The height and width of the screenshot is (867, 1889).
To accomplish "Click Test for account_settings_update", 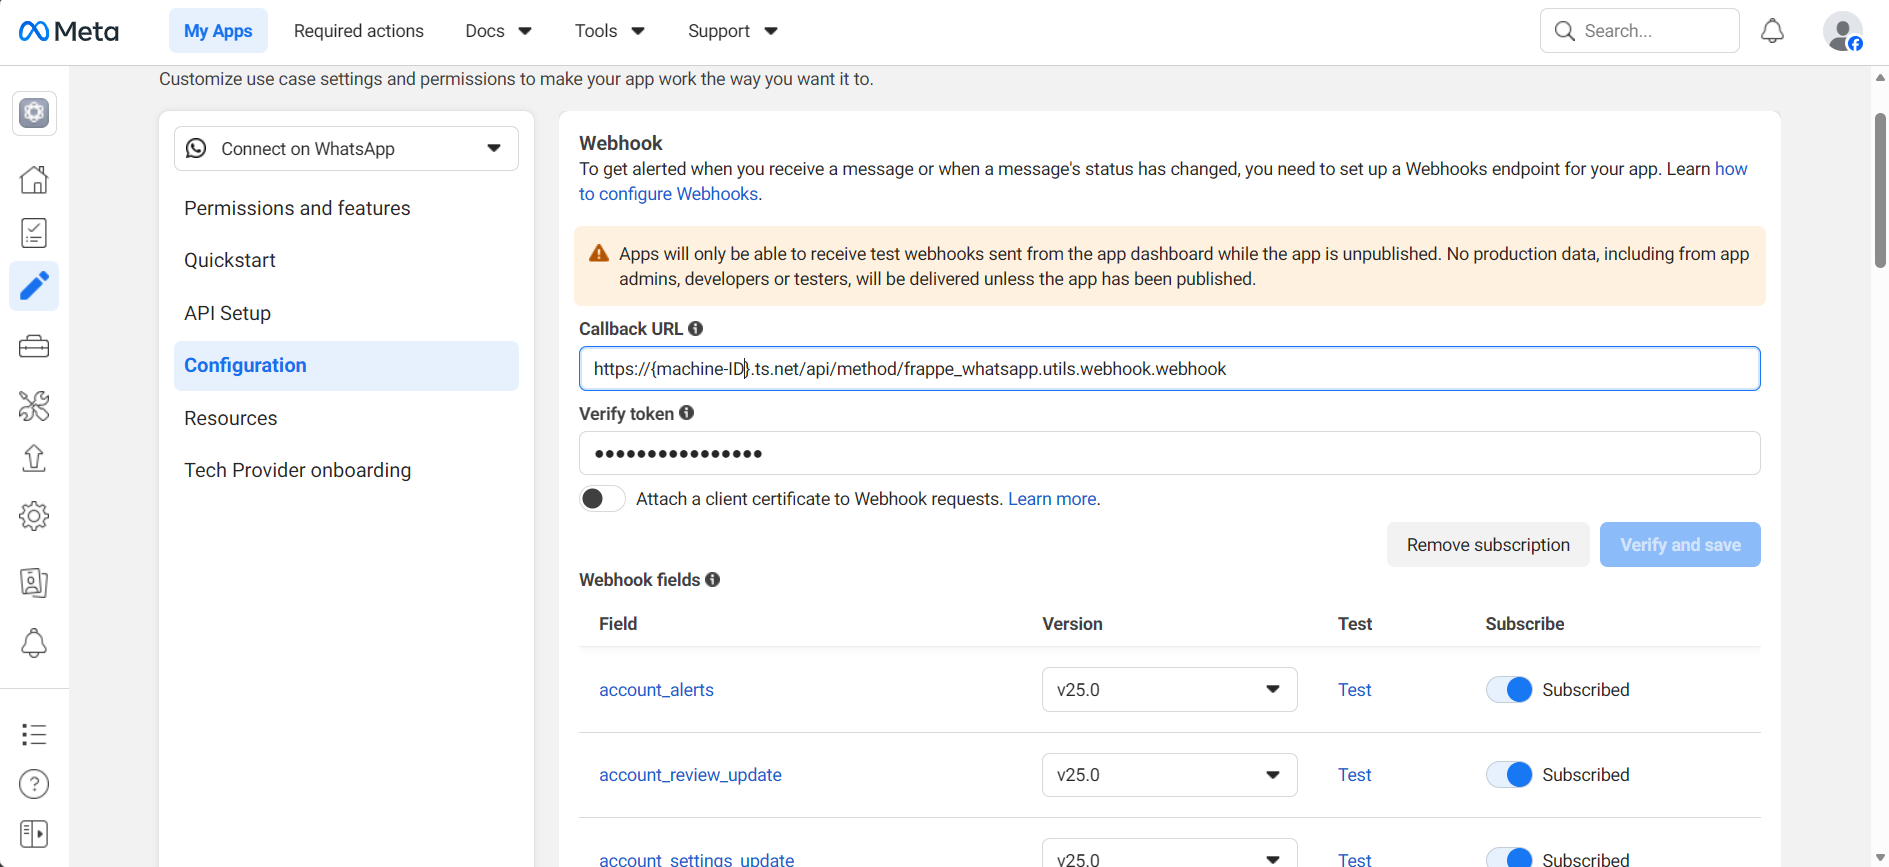I will pos(1354,859).
